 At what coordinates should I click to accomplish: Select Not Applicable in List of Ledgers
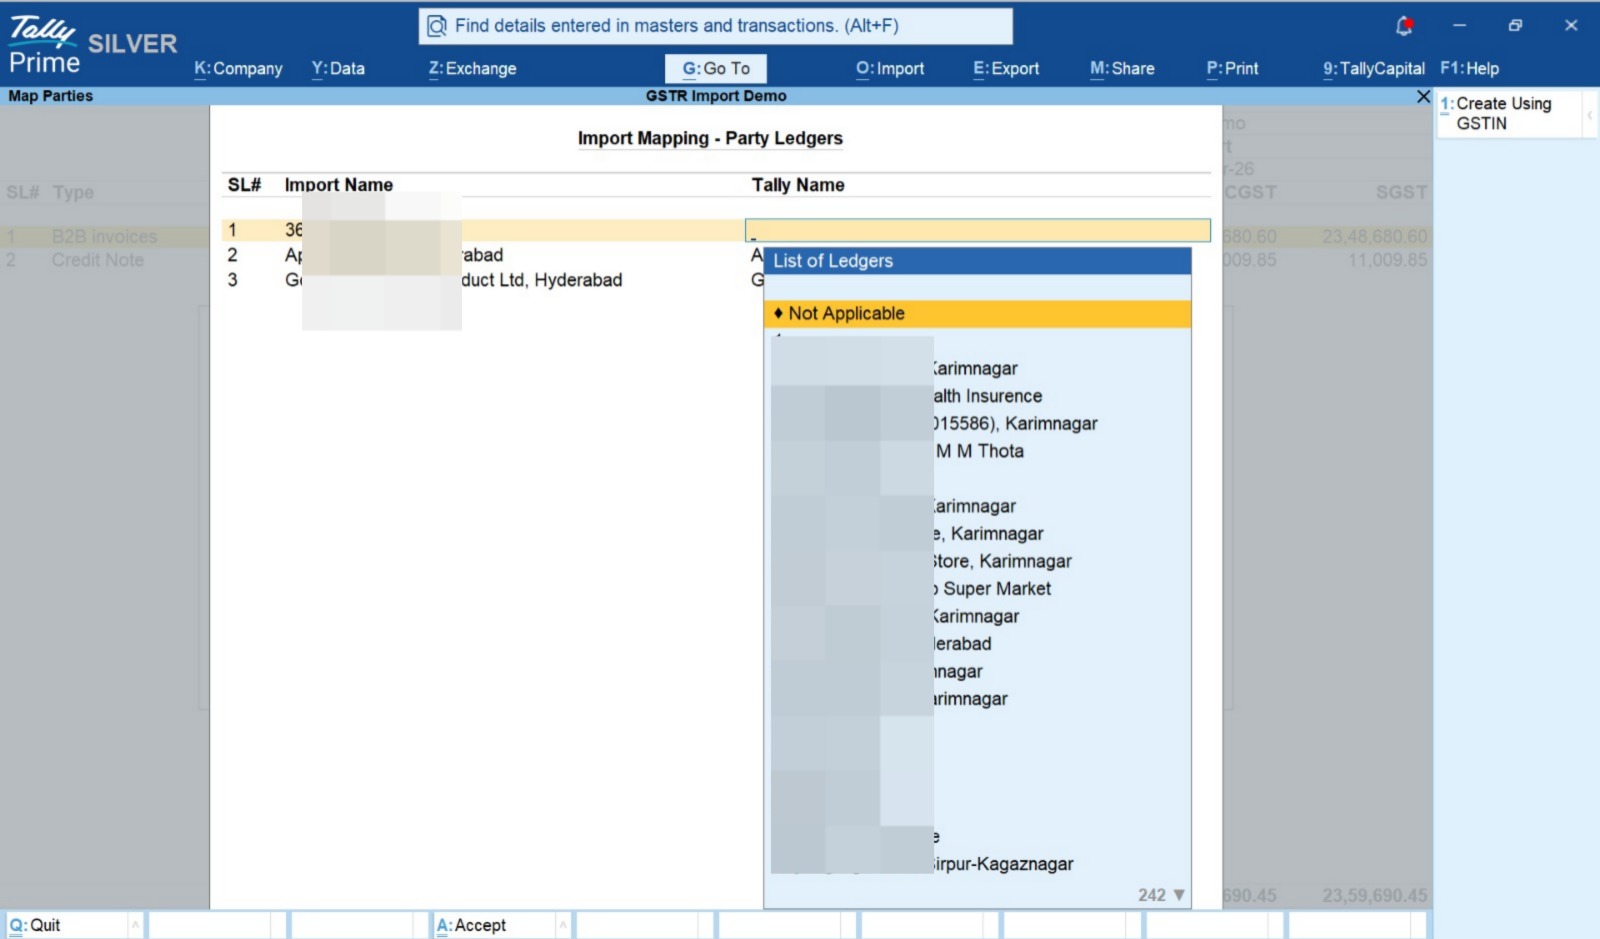(x=977, y=313)
